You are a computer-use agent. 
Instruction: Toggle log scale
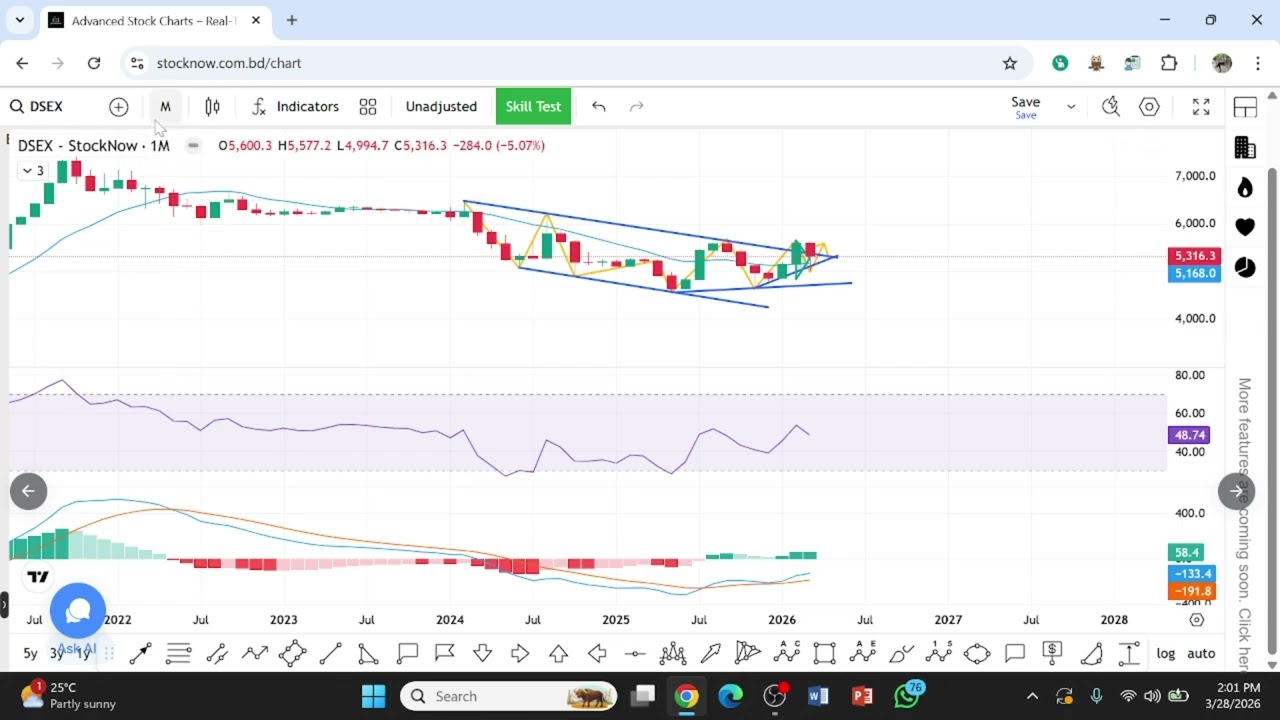pyautogui.click(x=1166, y=653)
